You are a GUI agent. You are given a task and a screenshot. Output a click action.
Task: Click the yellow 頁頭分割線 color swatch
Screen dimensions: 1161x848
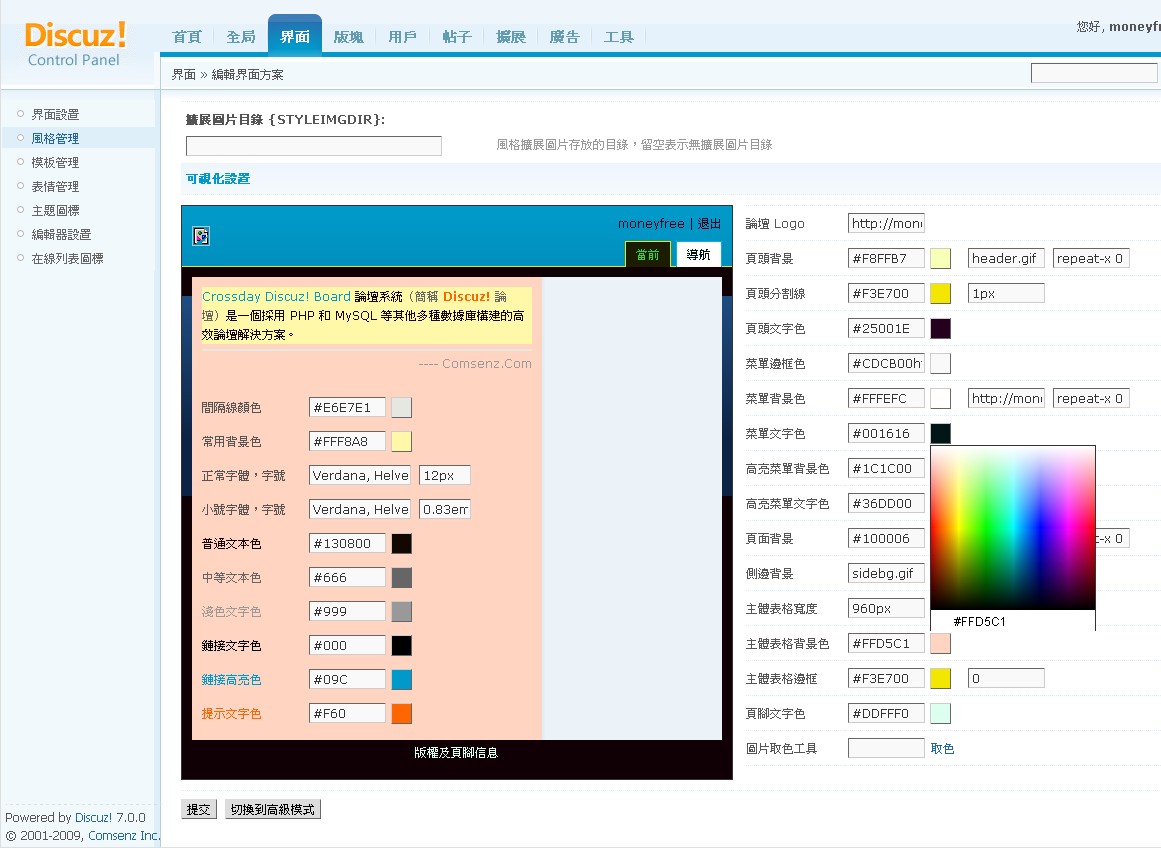point(940,293)
